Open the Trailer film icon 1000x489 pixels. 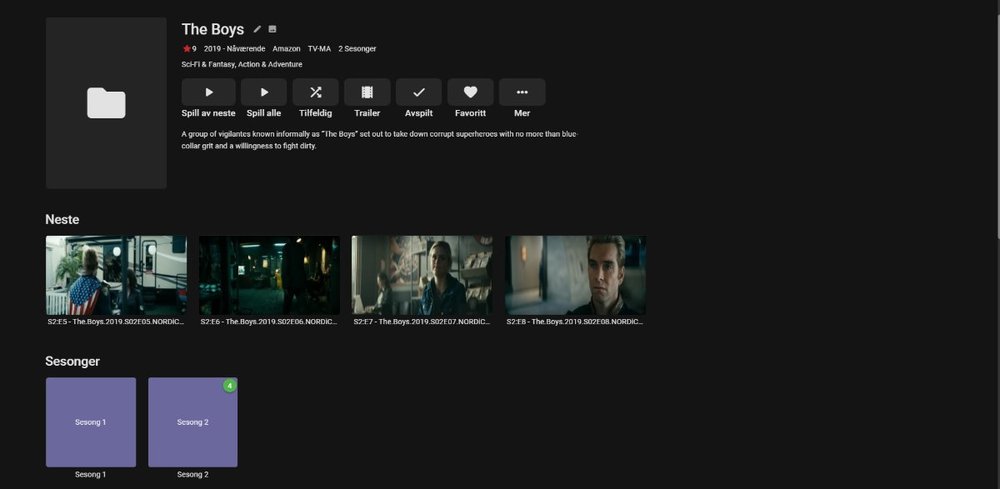point(367,92)
